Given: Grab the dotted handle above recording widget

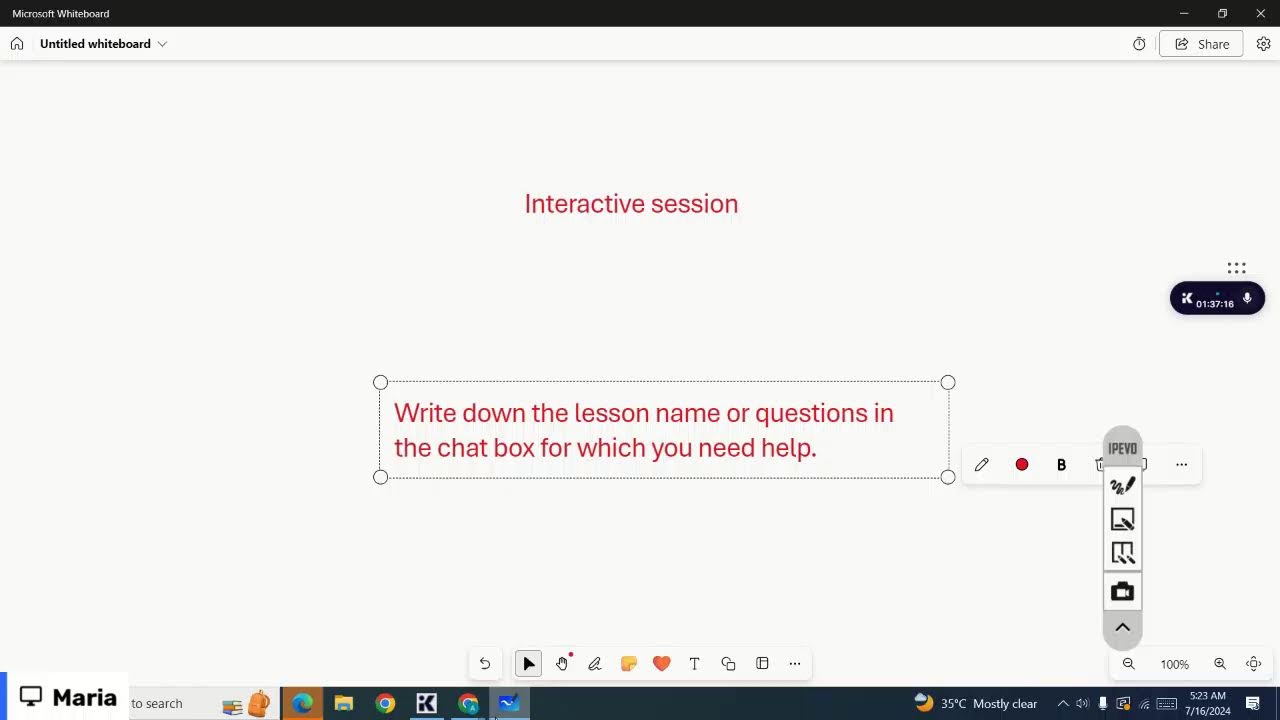Looking at the screenshot, I should 1236,268.
